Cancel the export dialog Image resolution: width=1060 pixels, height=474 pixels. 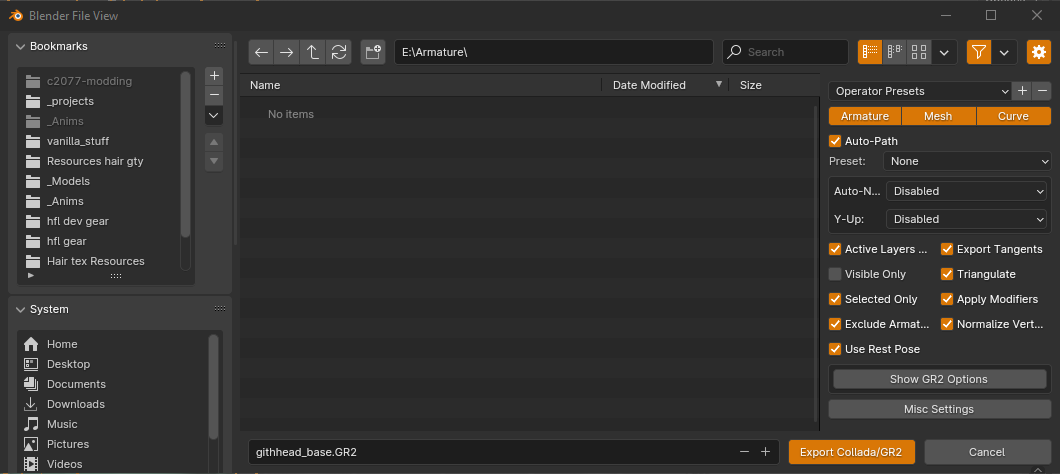[x=987, y=452]
